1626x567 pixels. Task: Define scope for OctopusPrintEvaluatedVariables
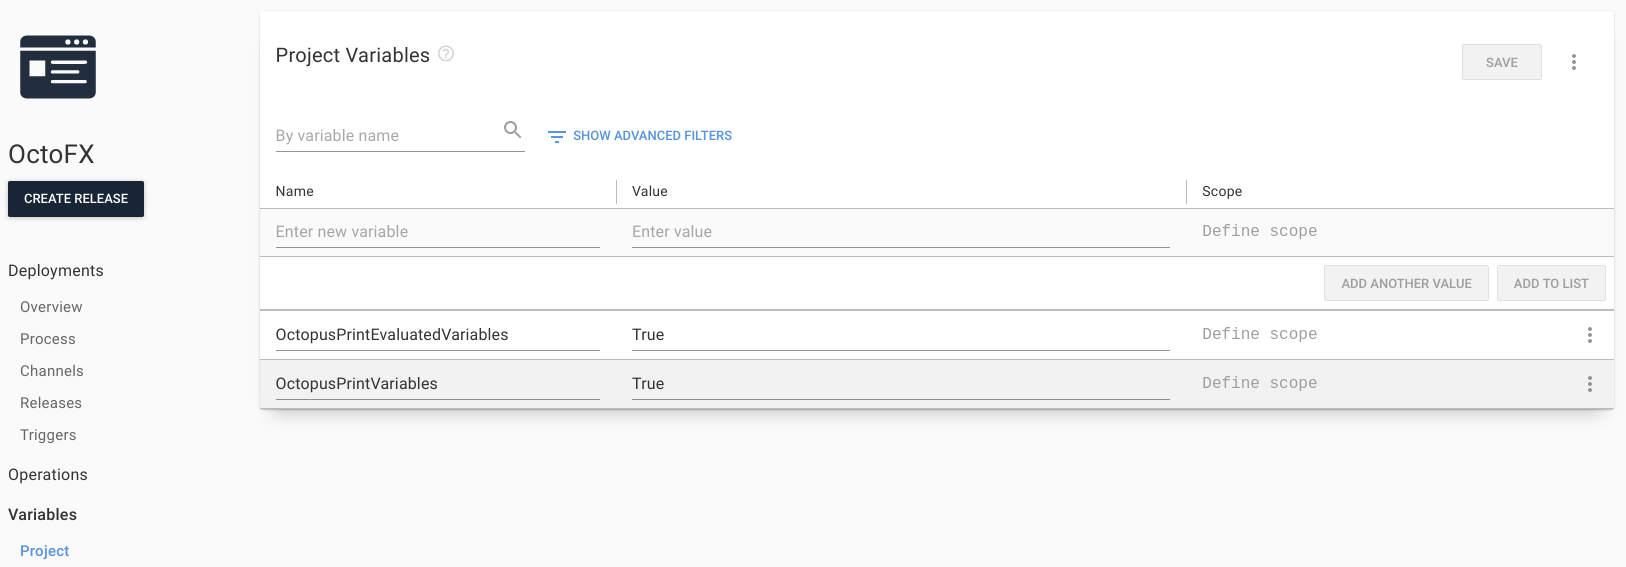pyautogui.click(x=1259, y=334)
